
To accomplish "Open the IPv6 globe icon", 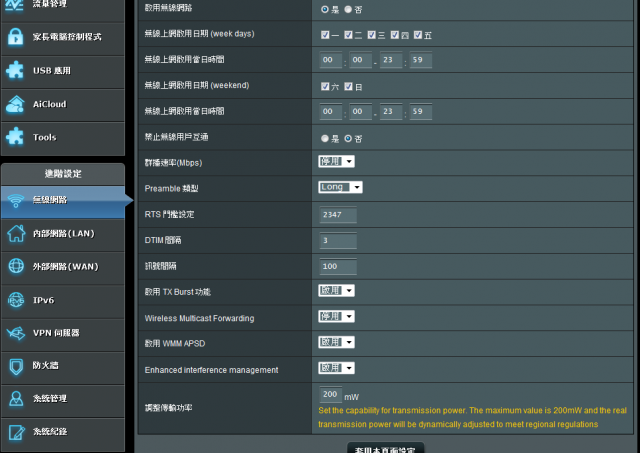I will (16, 300).
